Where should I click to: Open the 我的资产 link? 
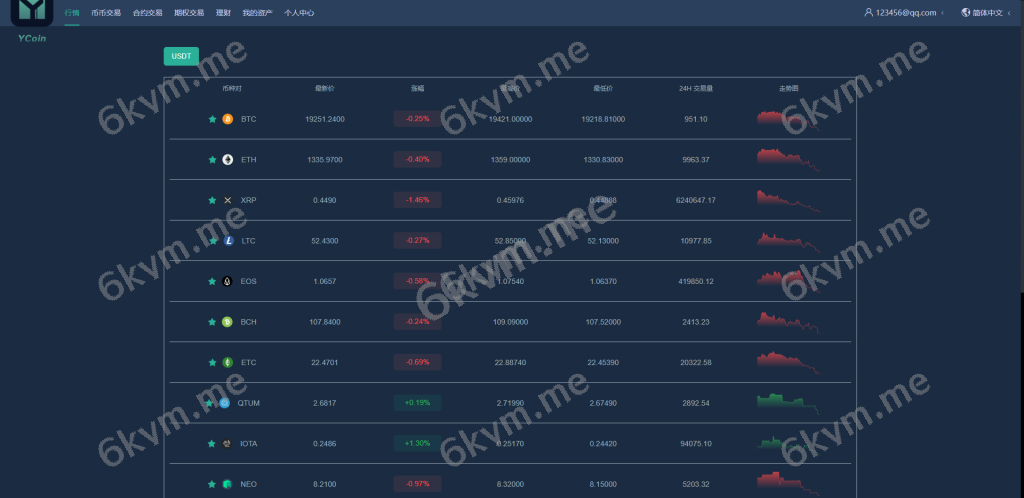pyautogui.click(x=256, y=13)
